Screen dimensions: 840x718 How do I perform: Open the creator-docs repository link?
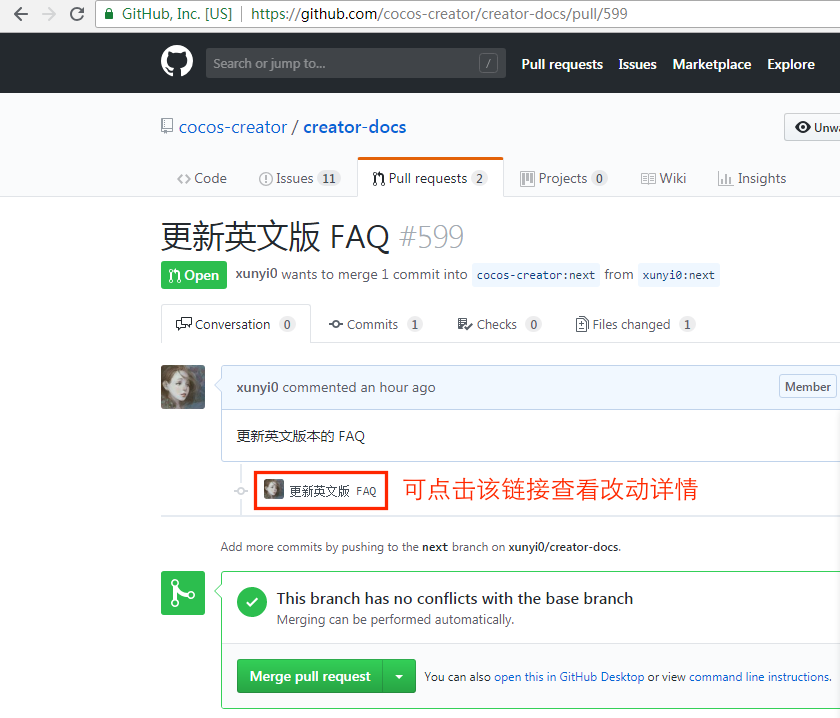point(355,127)
